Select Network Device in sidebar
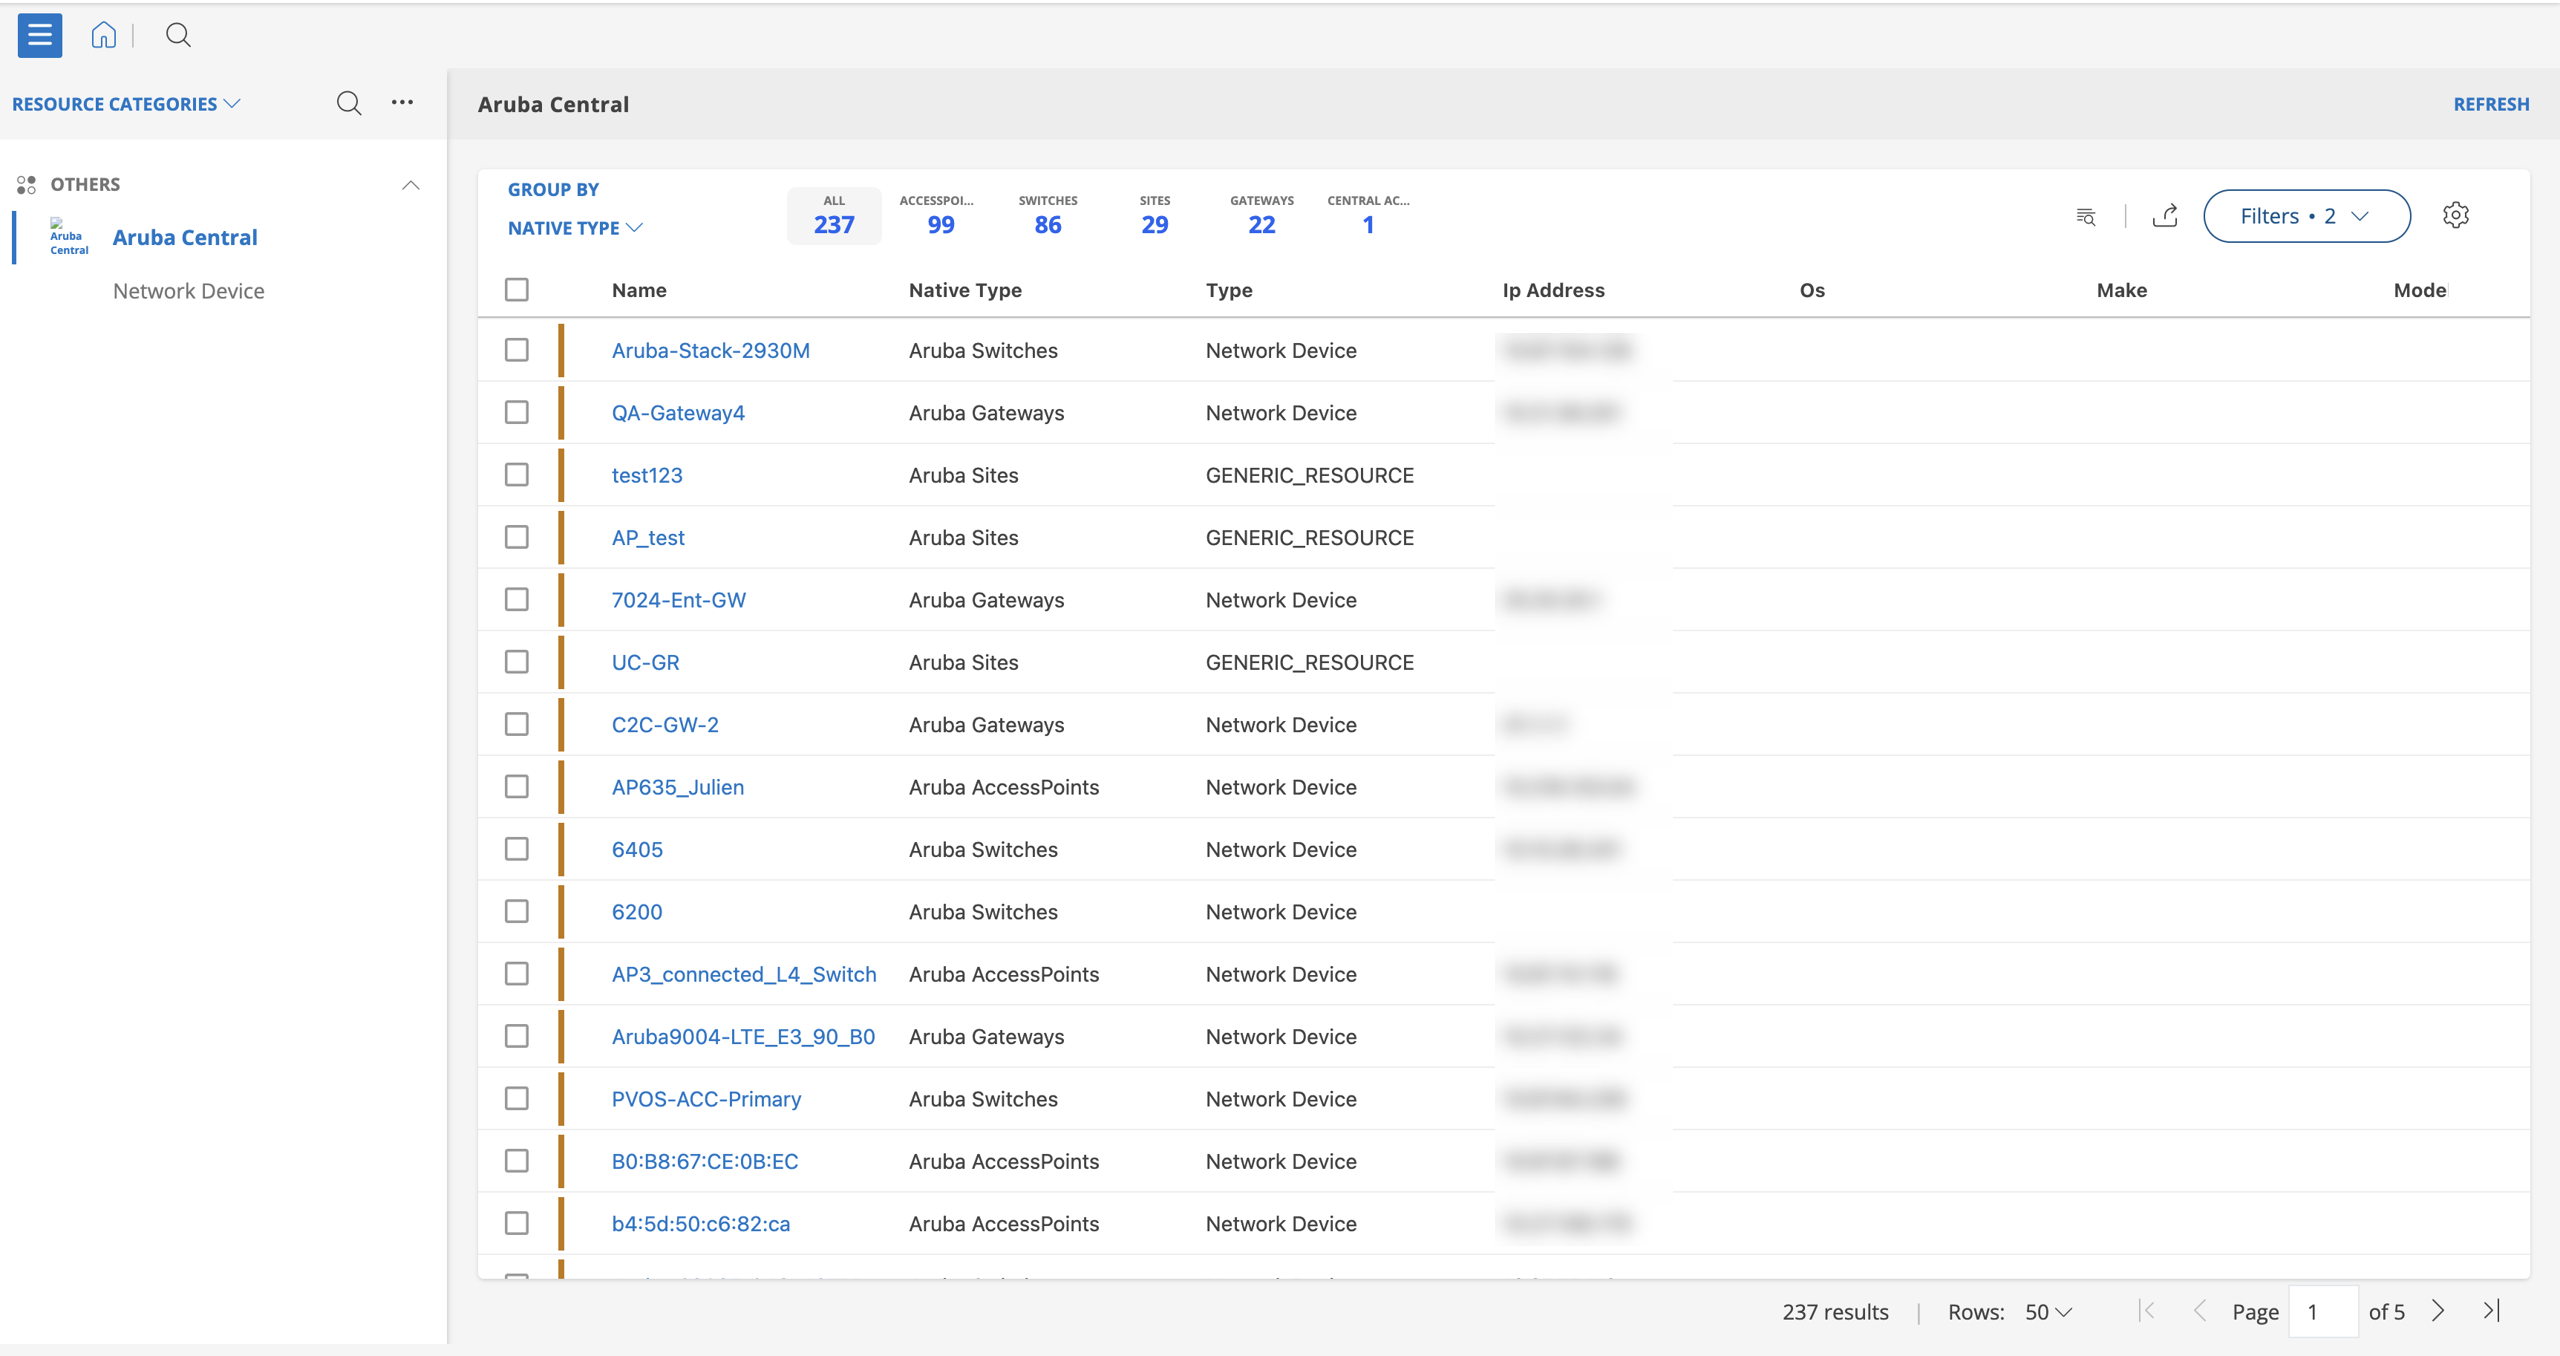This screenshot has height=1356, width=2560. click(x=188, y=291)
